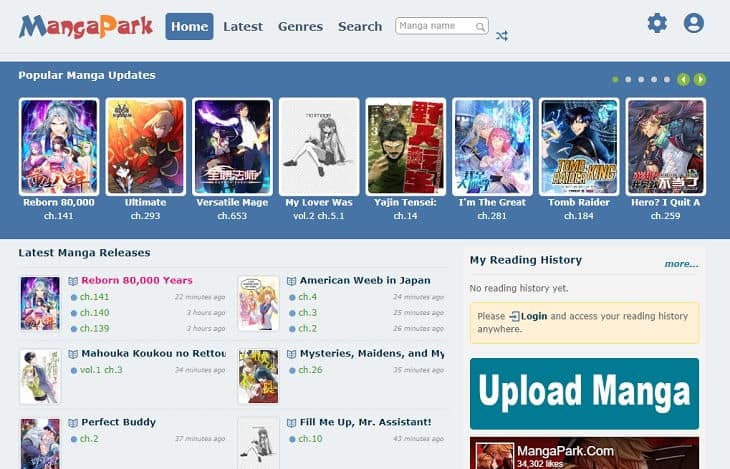This screenshot has width=730, height=469.
Task: Read ch.3 of American Weeb in Japan
Action: 308,313
